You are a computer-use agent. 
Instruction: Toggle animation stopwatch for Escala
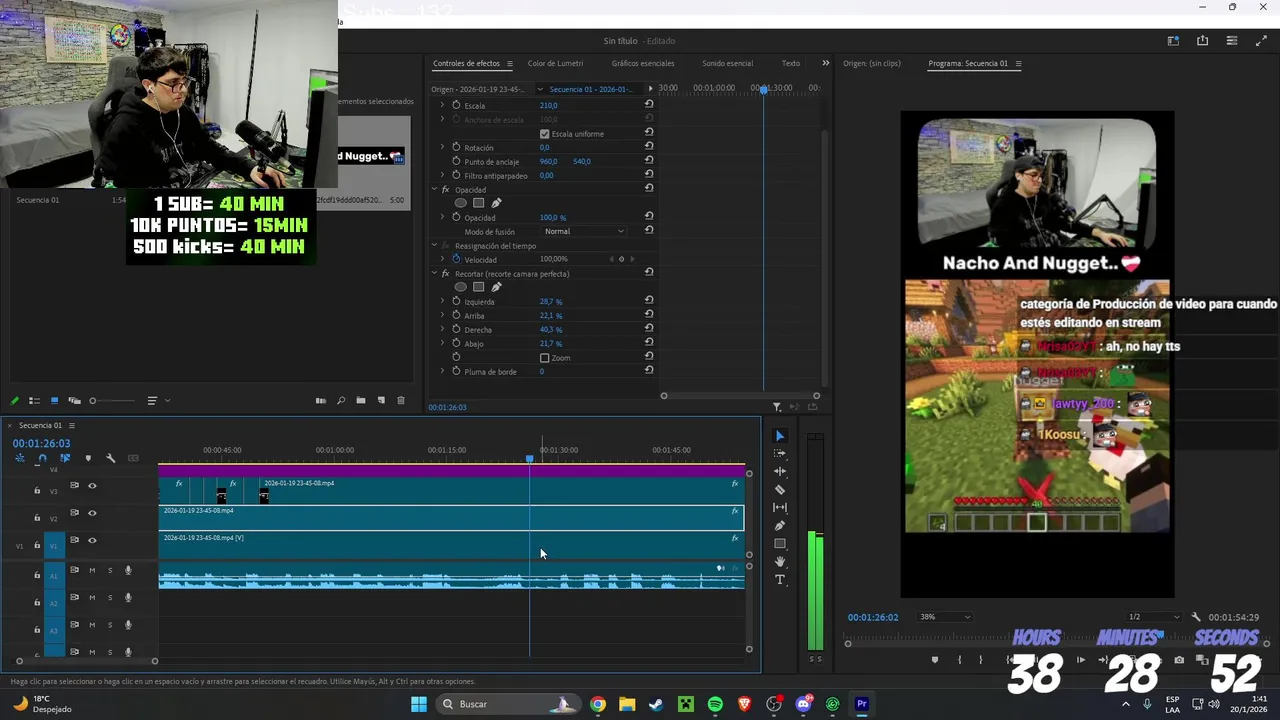pyautogui.click(x=456, y=105)
